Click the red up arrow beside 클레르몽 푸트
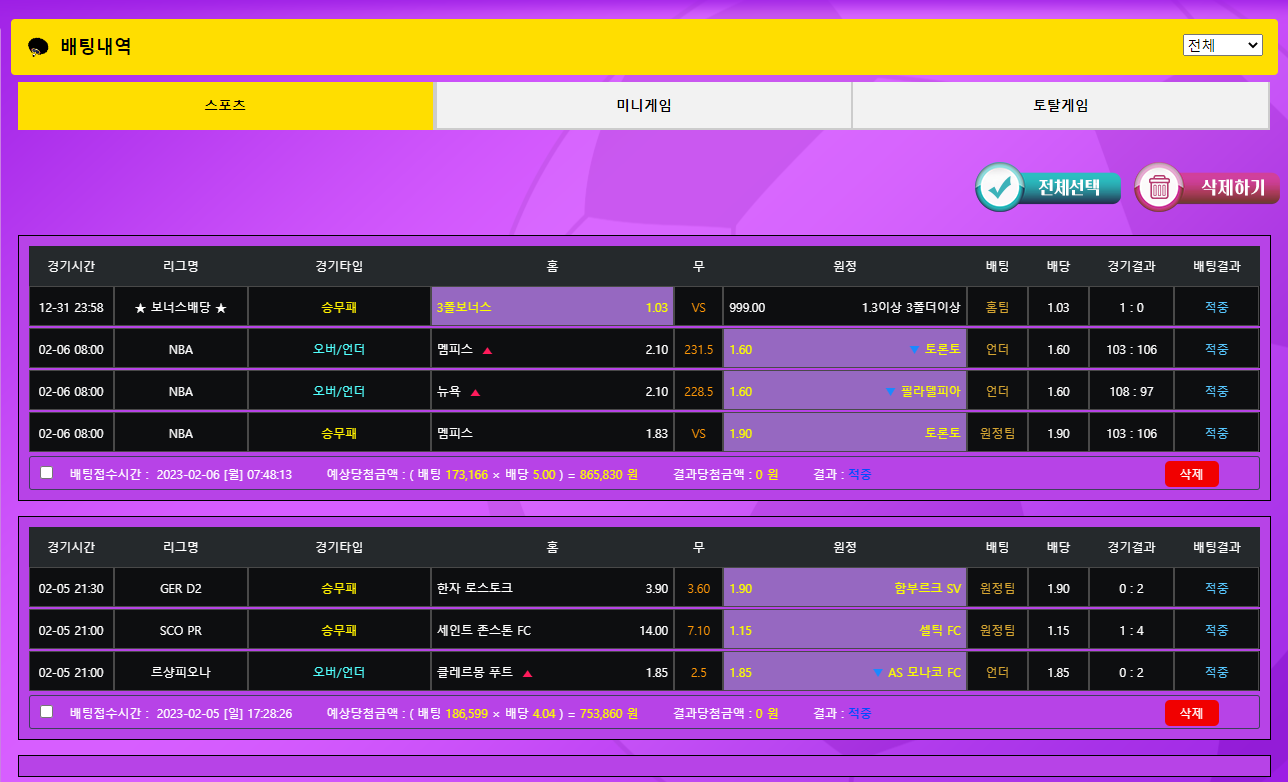 [x=527, y=673]
